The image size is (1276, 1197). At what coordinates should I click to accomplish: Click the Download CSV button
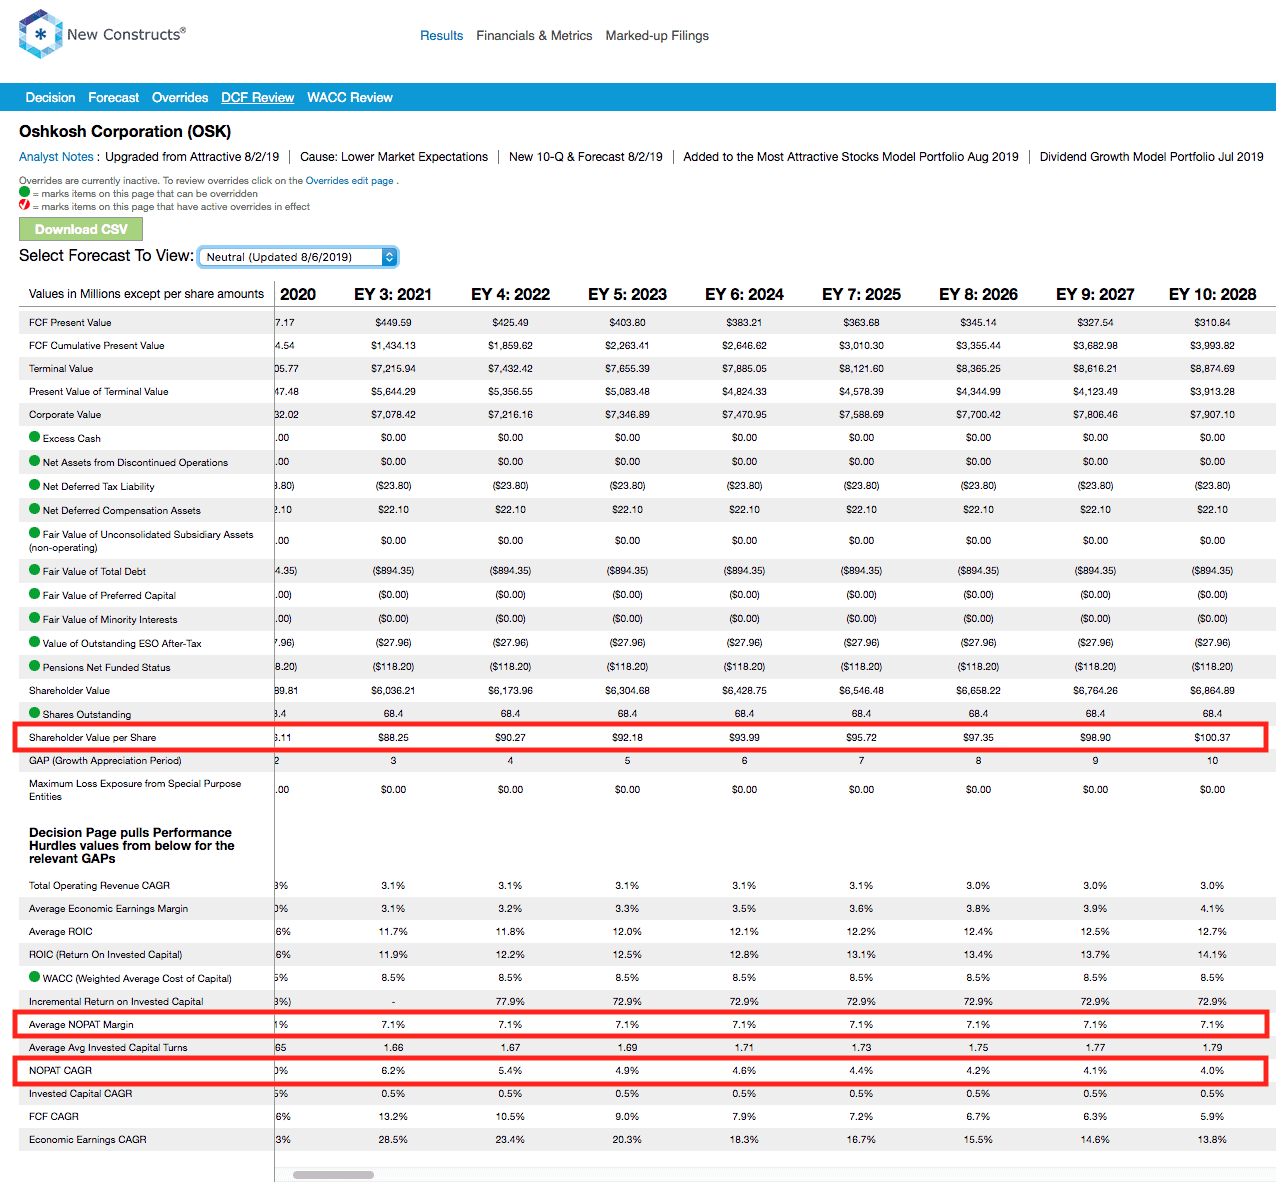tap(81, 229)
